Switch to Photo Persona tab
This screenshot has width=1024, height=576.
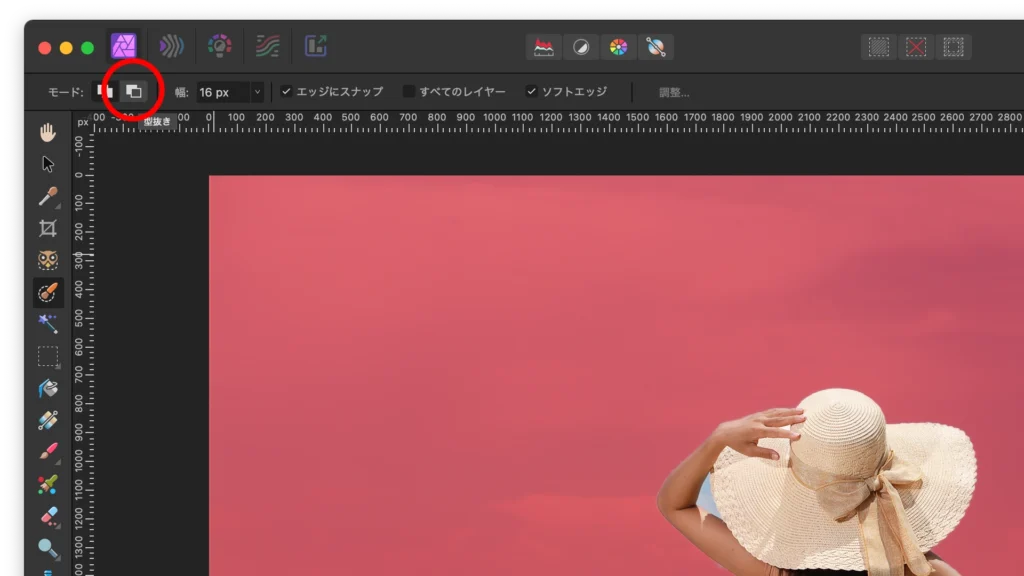[124, 46]
